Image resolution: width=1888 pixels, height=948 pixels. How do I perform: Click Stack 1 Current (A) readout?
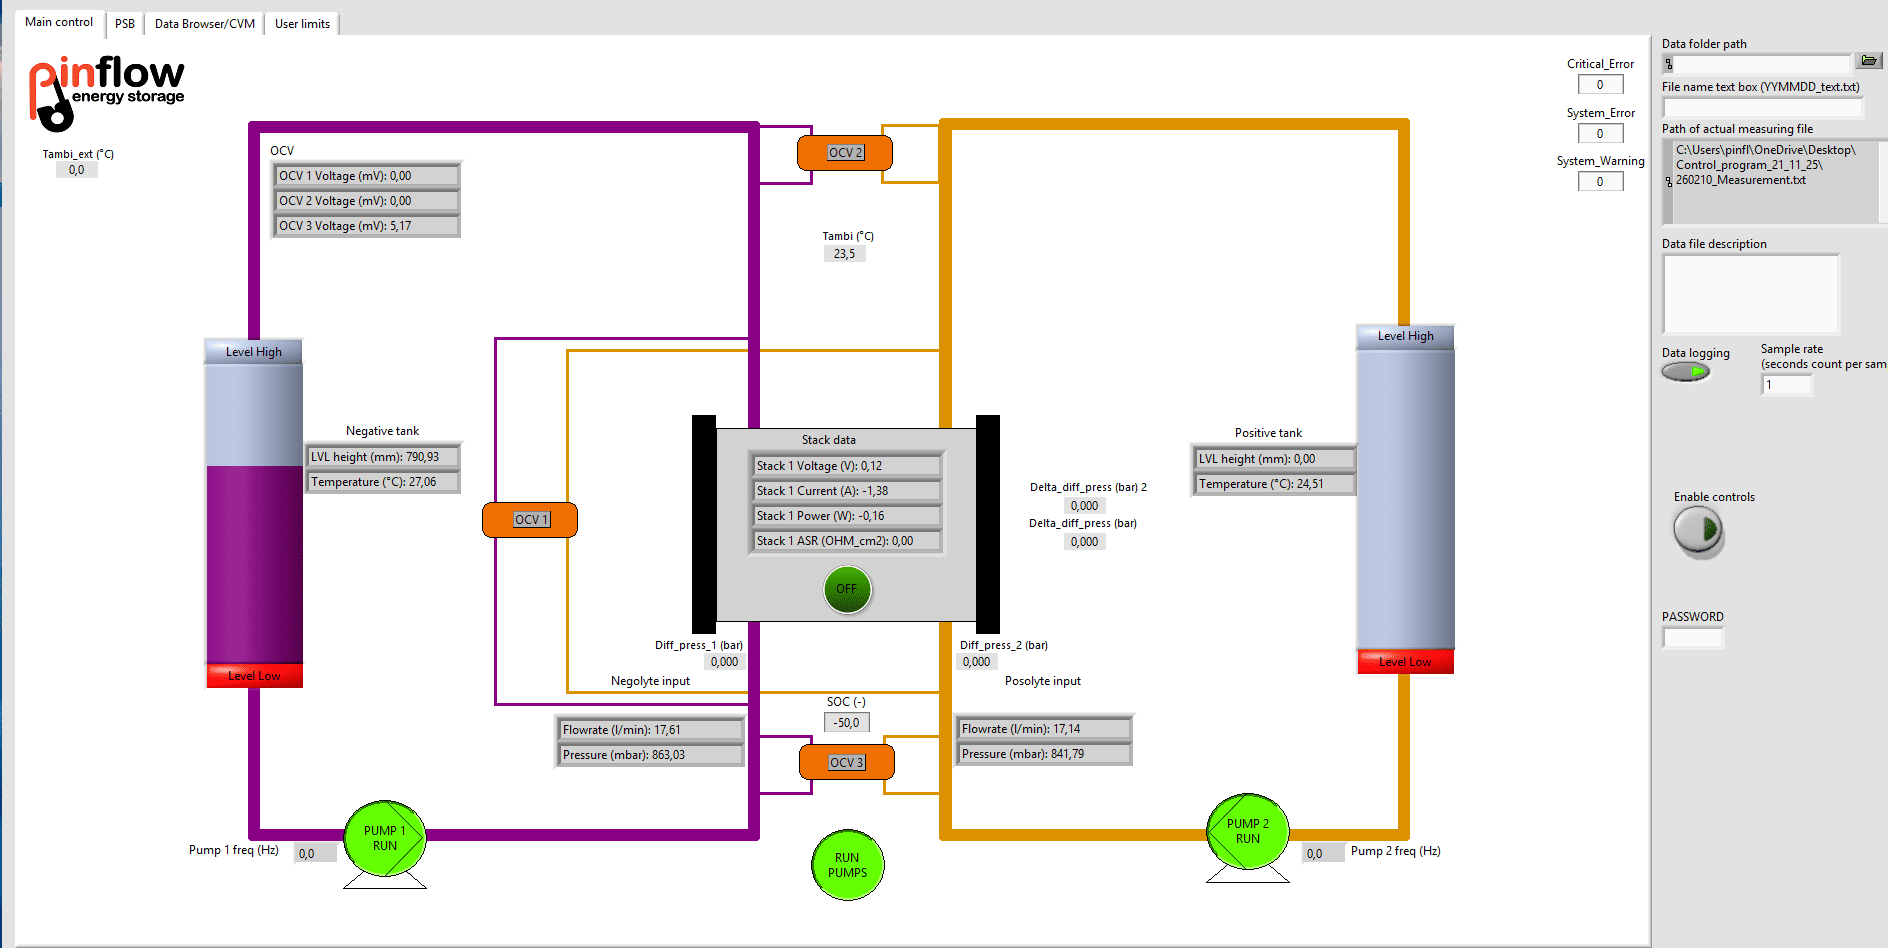pyautogui.click(x=847, y=491)
